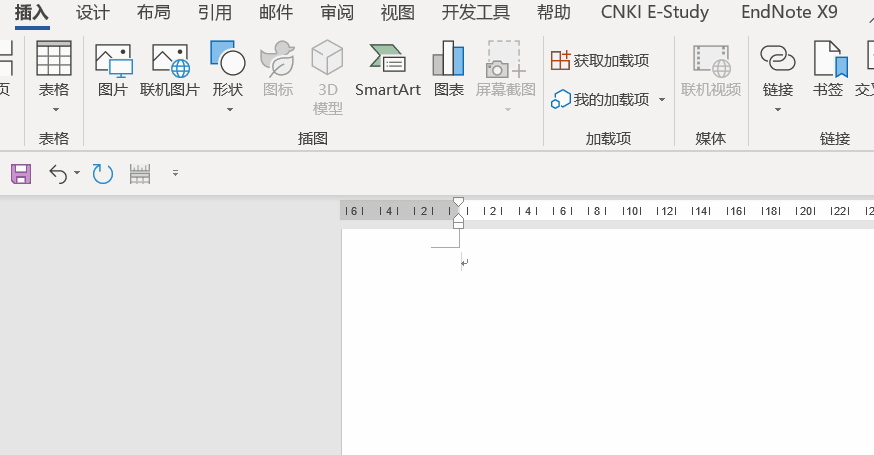The width and height of the screenshot is (874, 455).
Task: Insert a table using 表格 icon
Action: (54, 58)
